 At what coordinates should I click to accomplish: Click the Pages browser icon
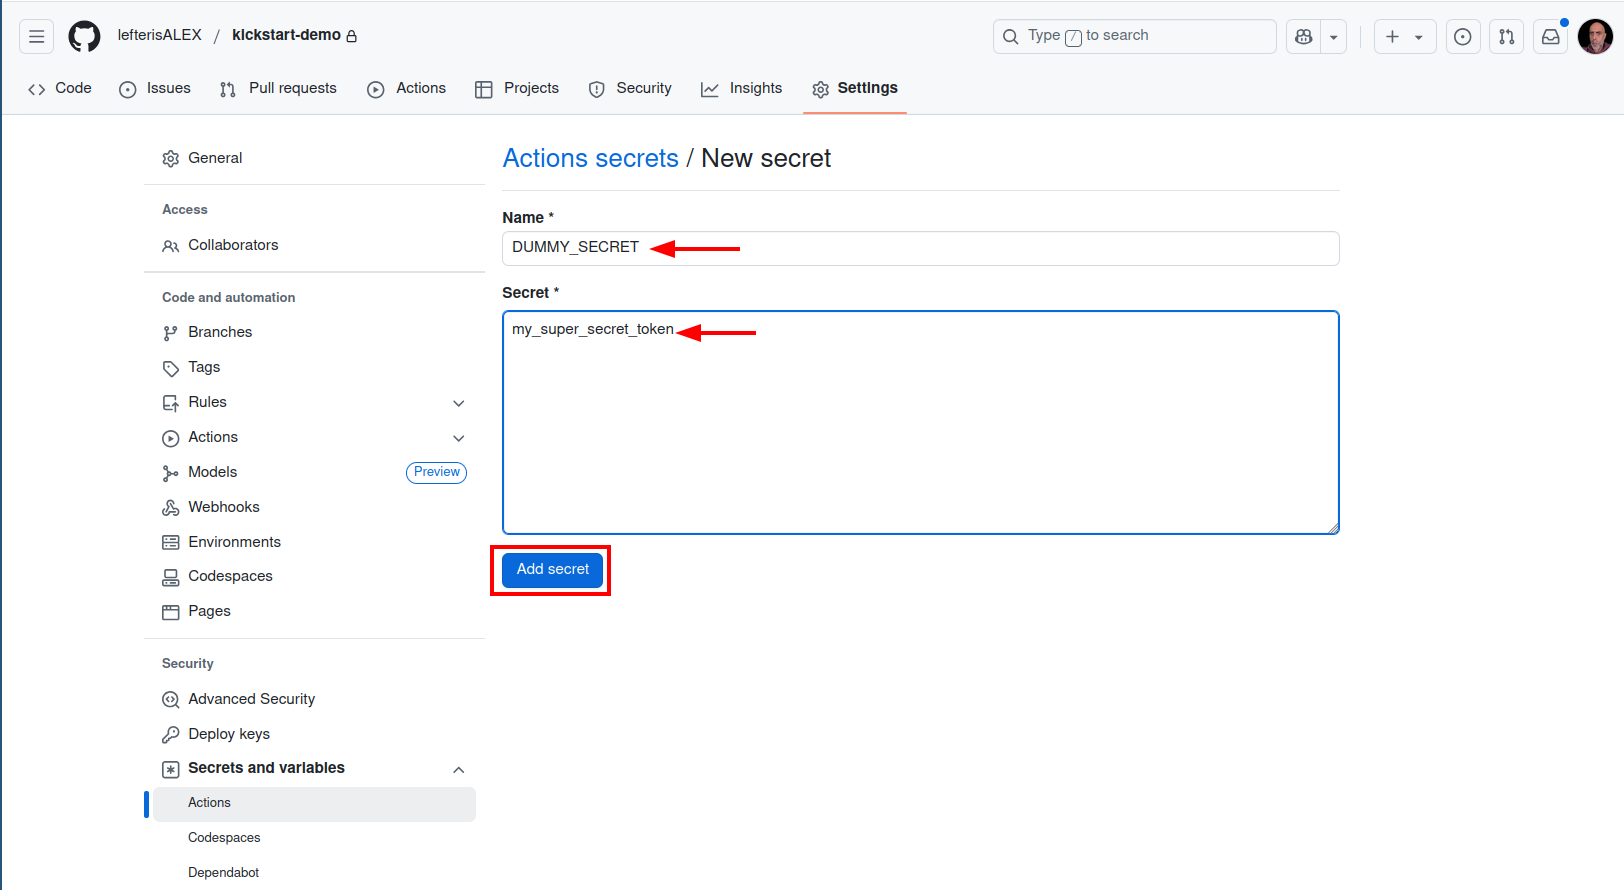tap(170, 612)
